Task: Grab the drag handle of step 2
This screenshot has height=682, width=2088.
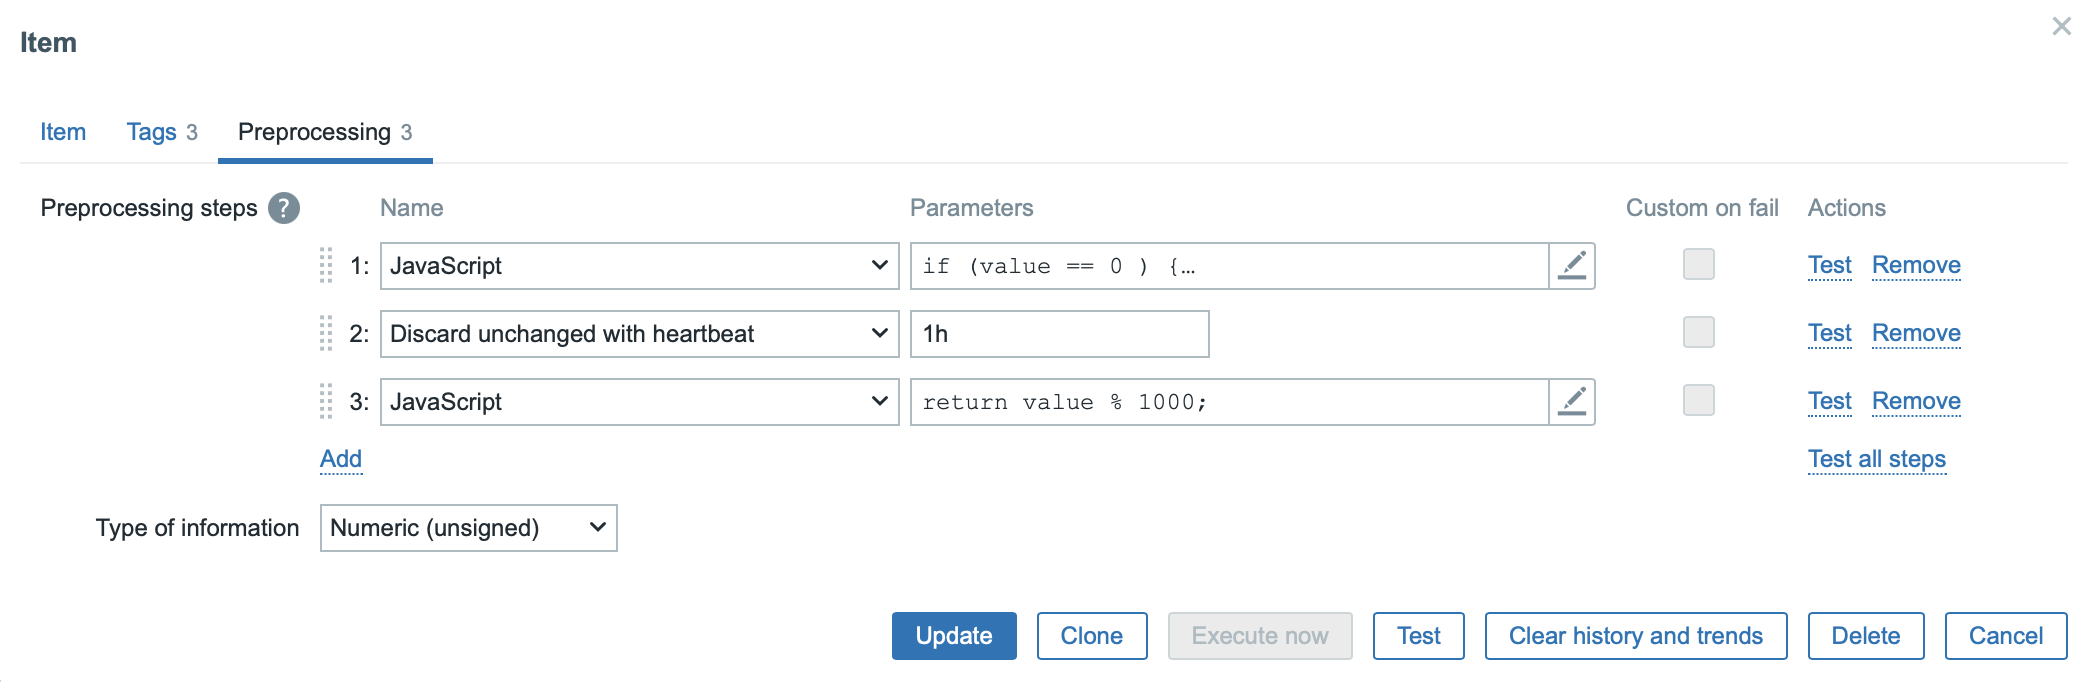Action: click(x=326, y=334)
